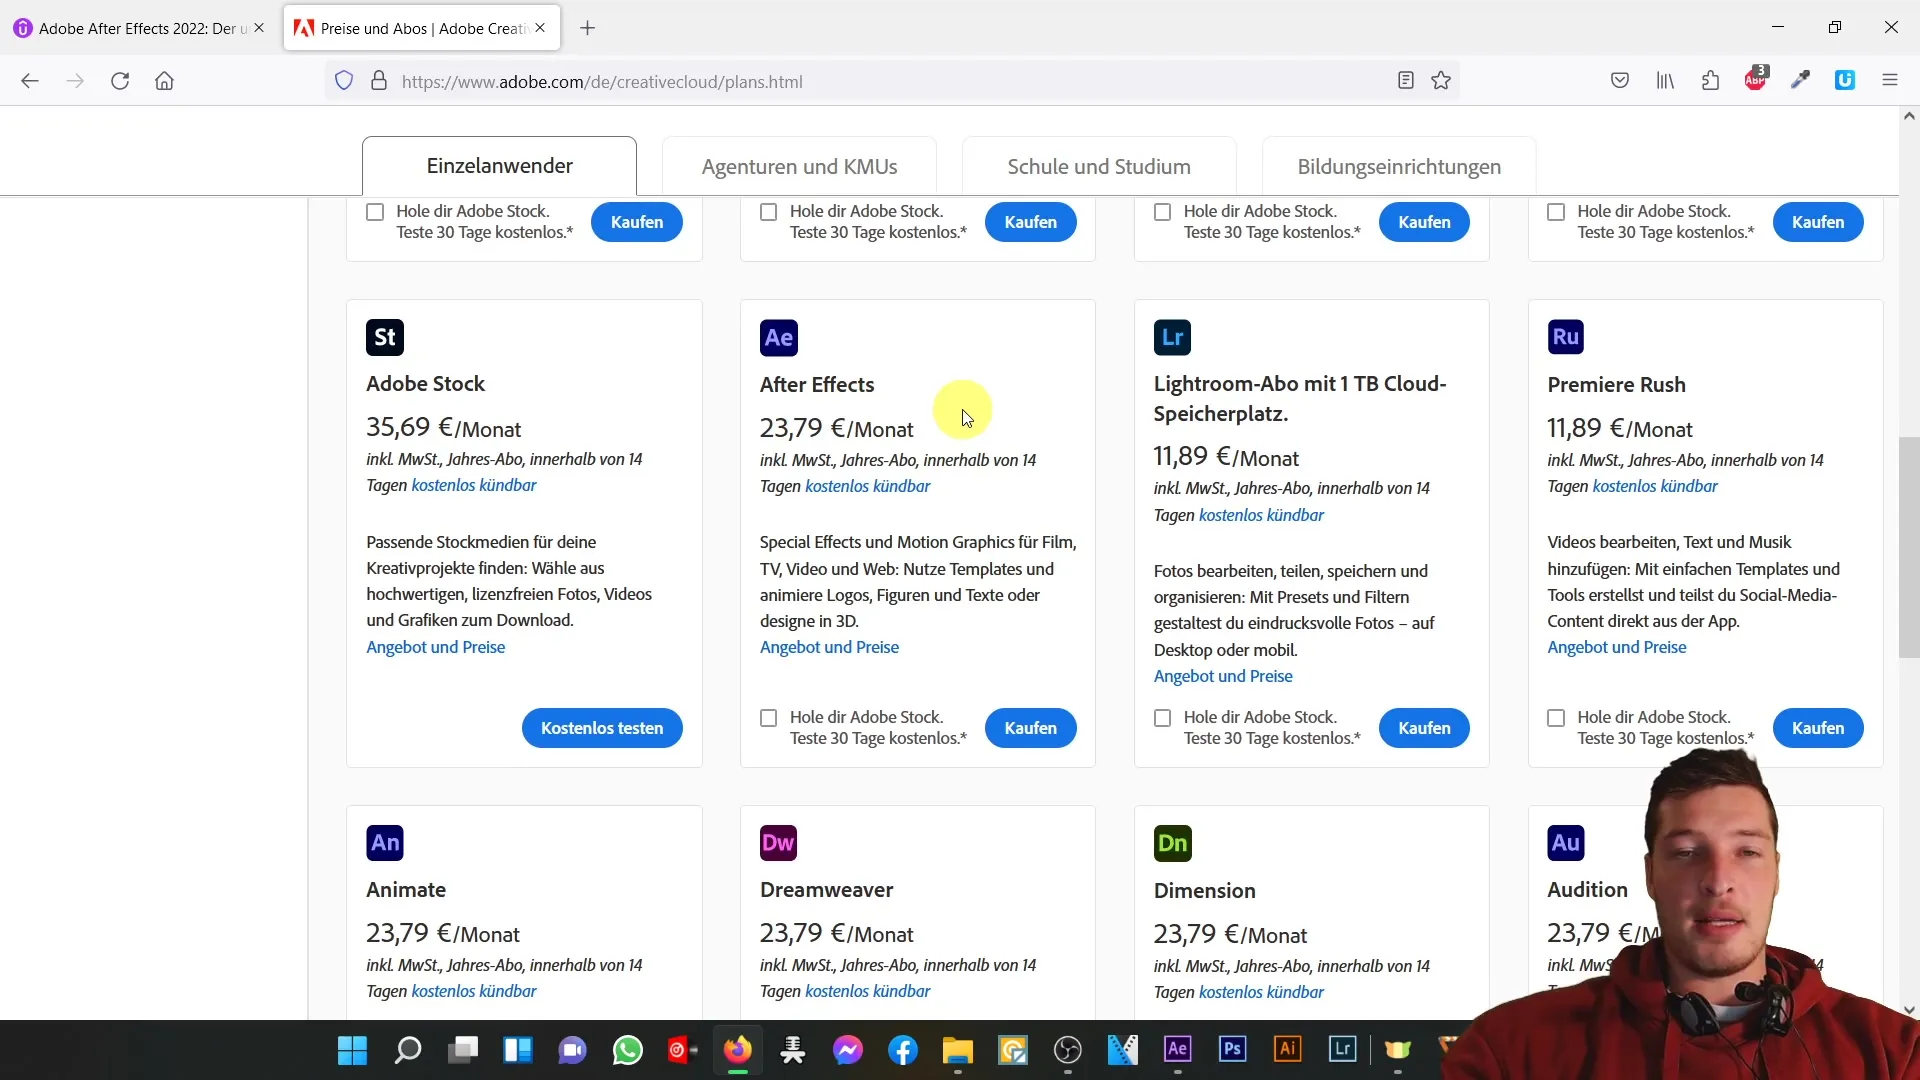Check Adobe Stock box in Lightroom card
This screenshot has width=1920, height=1080.
pyautogui.click(x=1163, y=718)
